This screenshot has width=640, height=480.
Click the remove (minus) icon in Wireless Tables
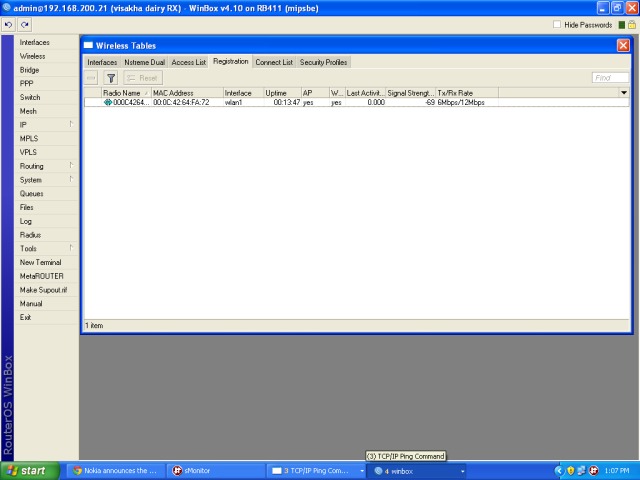coord(91,78)
